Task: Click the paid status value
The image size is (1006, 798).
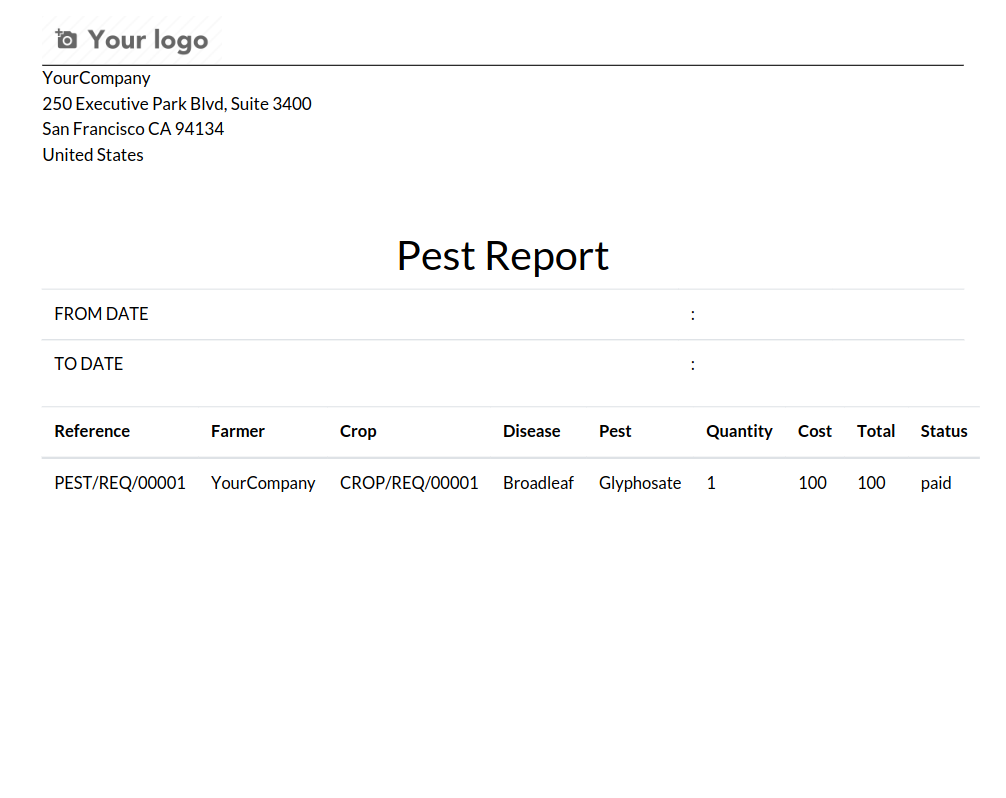Action: pos(936,484)
